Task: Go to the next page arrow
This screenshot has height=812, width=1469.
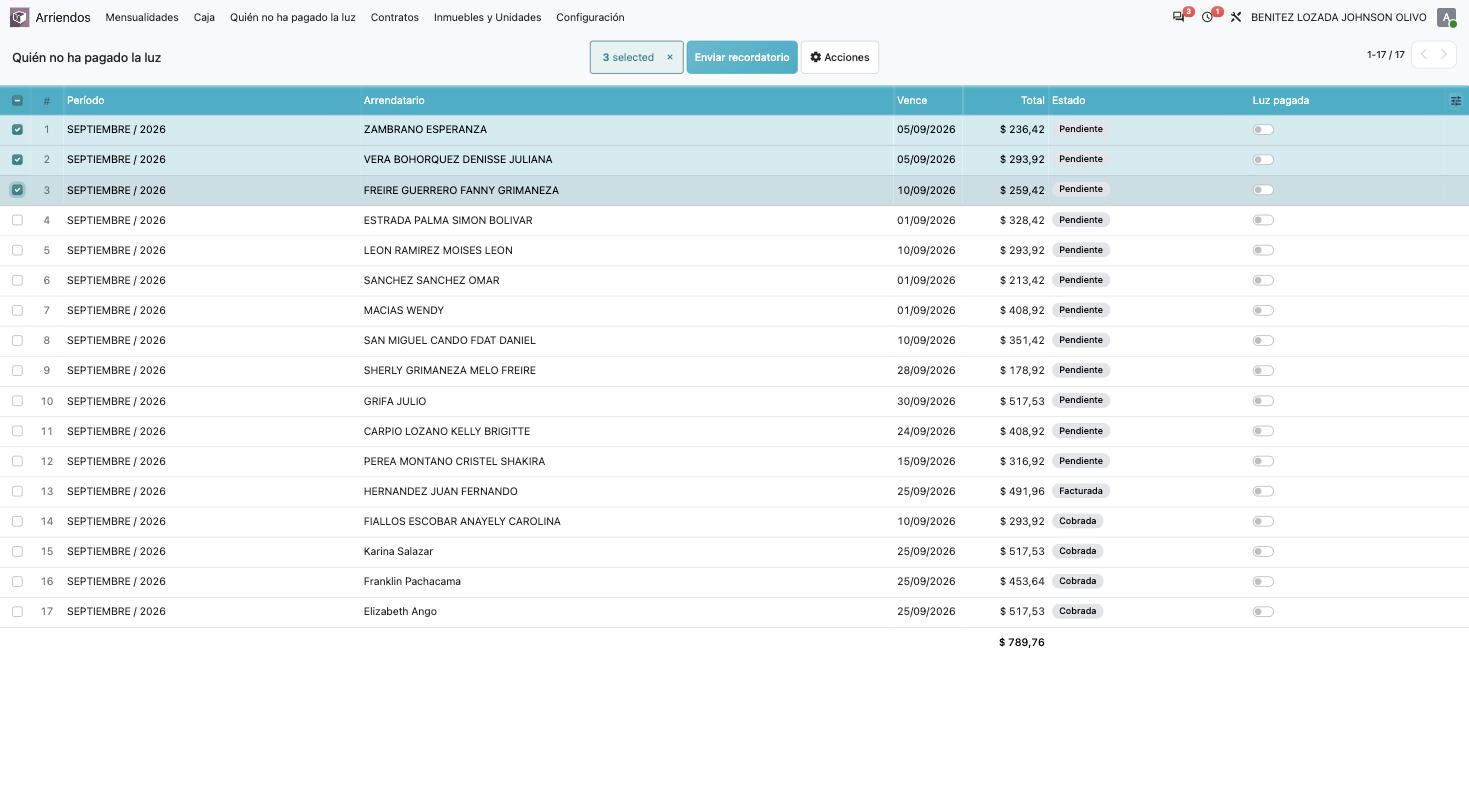Action: click(1444, 54)
